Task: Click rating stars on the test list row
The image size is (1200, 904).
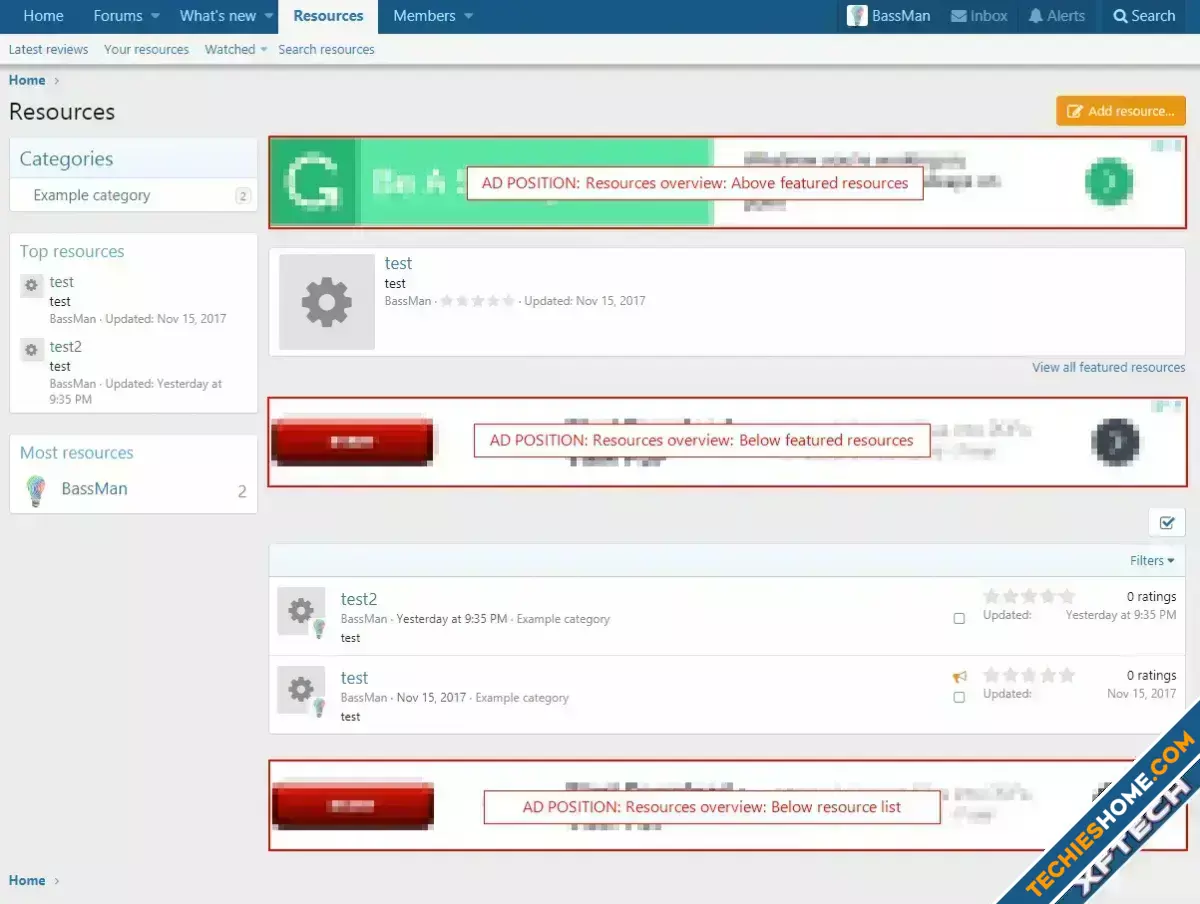Action: [1029, 675]
